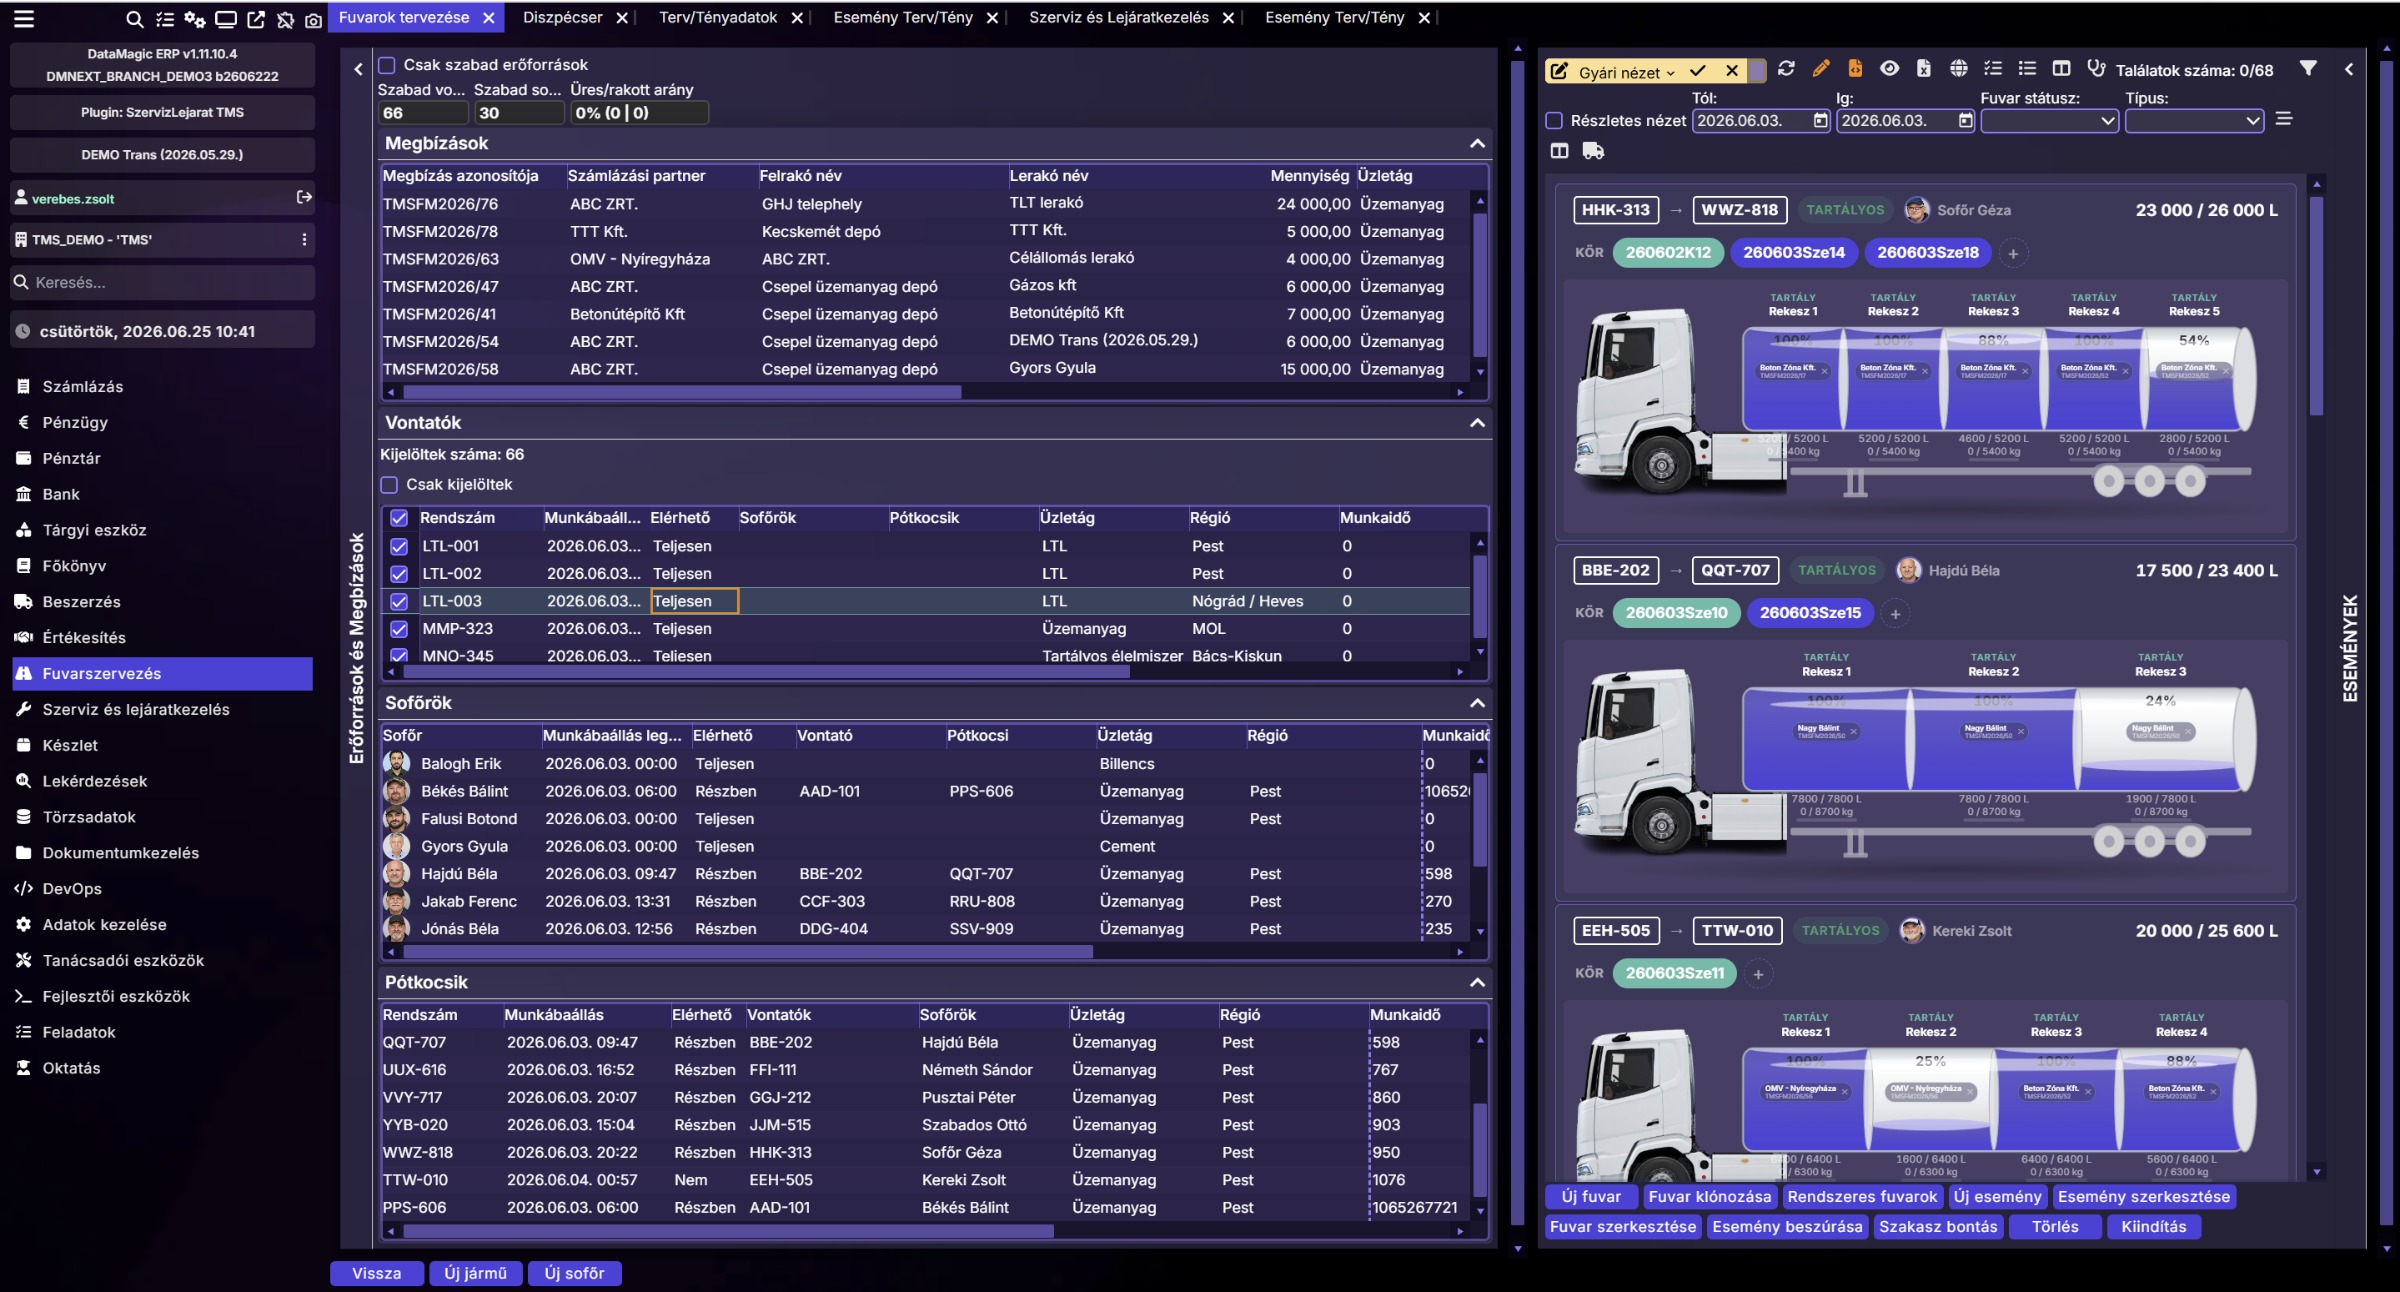Screen dimensions: 2400x1292
Task: Open the three-dot menu beside TMS_DEMO
Action: click(x=304, y=239)
